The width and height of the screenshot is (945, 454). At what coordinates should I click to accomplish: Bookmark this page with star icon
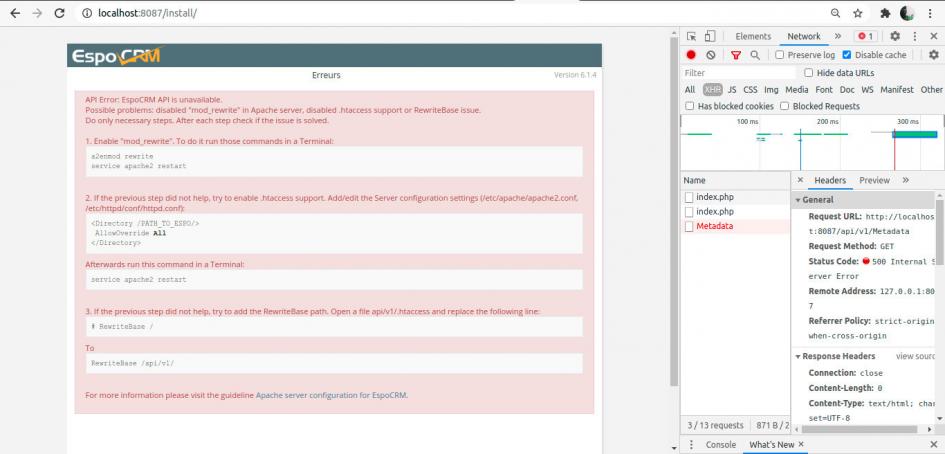click(x=859, y=13)
